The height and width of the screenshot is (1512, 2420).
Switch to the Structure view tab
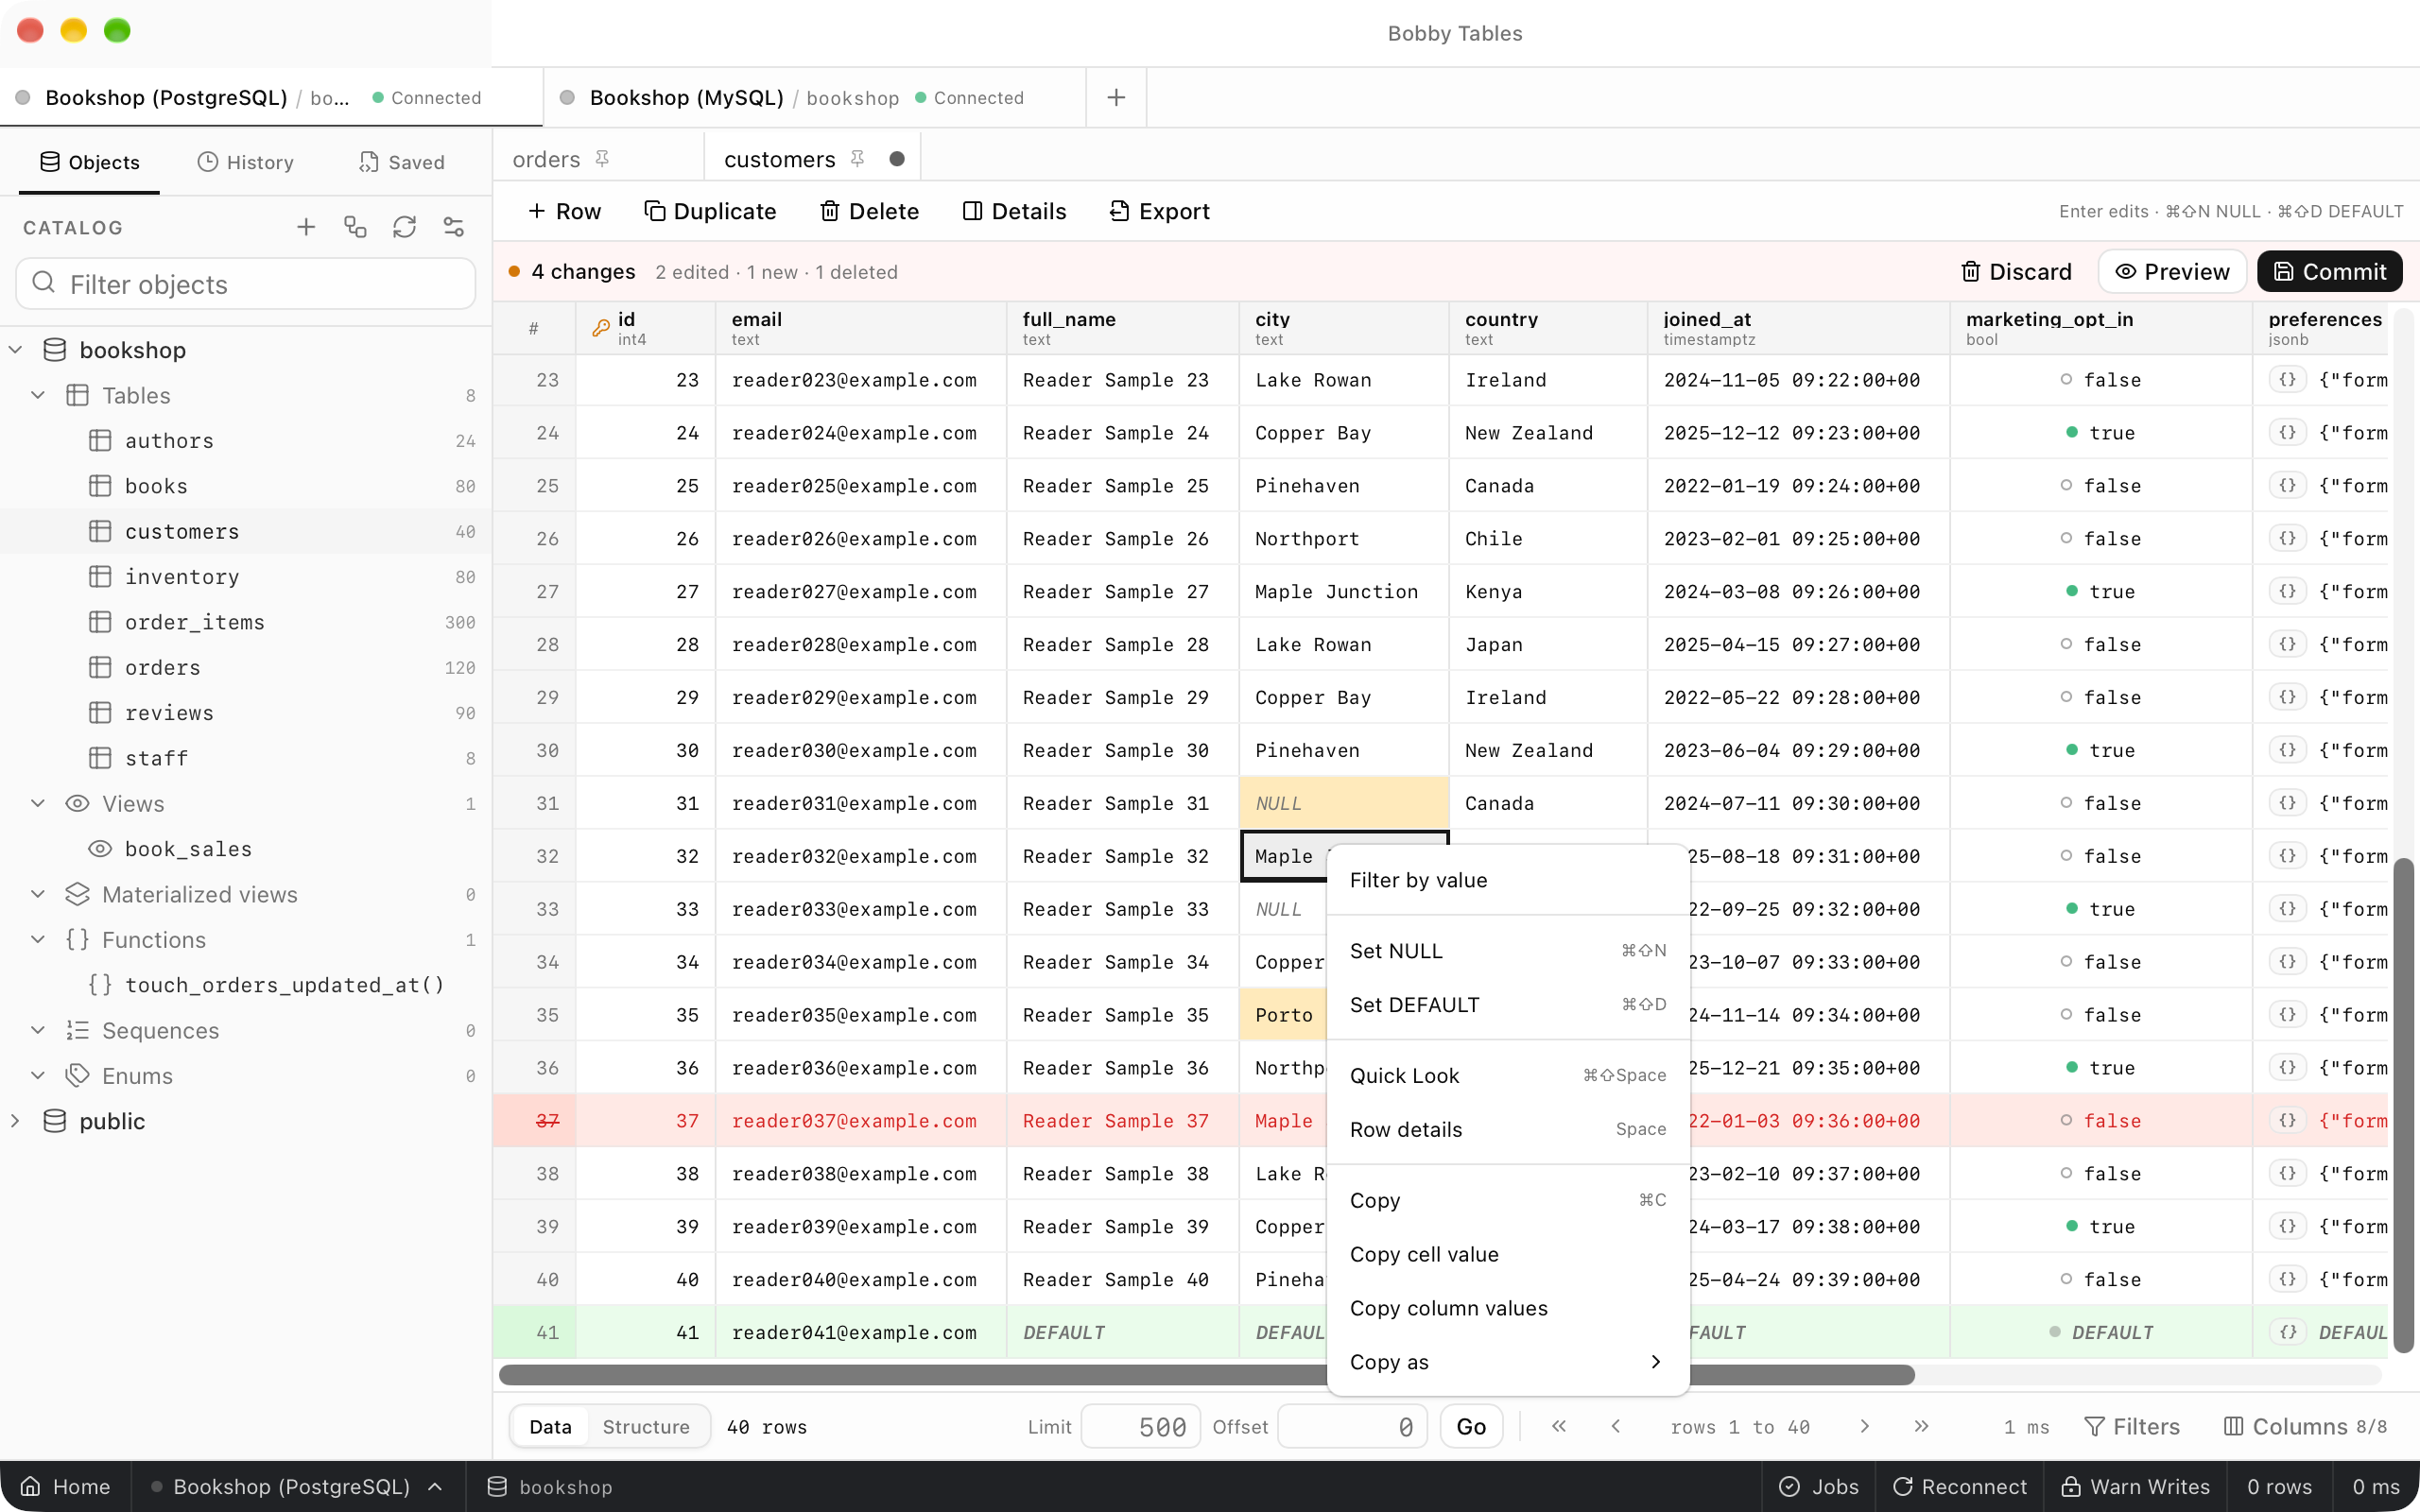[x=646, y=1426]
